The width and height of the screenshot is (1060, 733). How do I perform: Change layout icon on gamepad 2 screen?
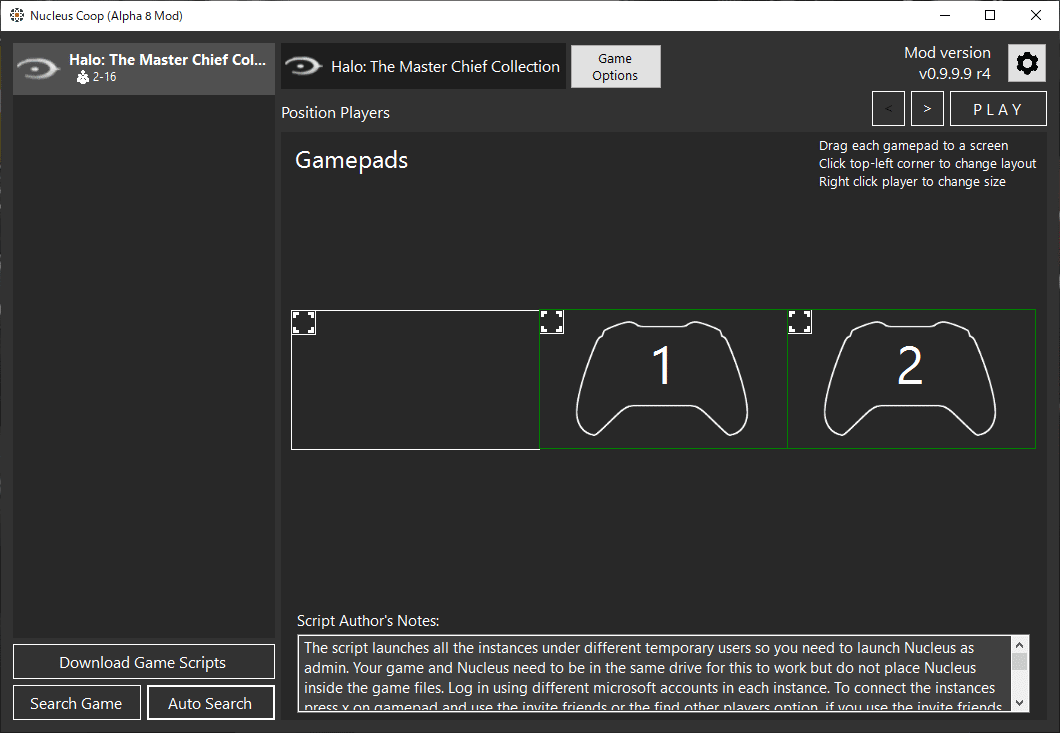(800, 322)
